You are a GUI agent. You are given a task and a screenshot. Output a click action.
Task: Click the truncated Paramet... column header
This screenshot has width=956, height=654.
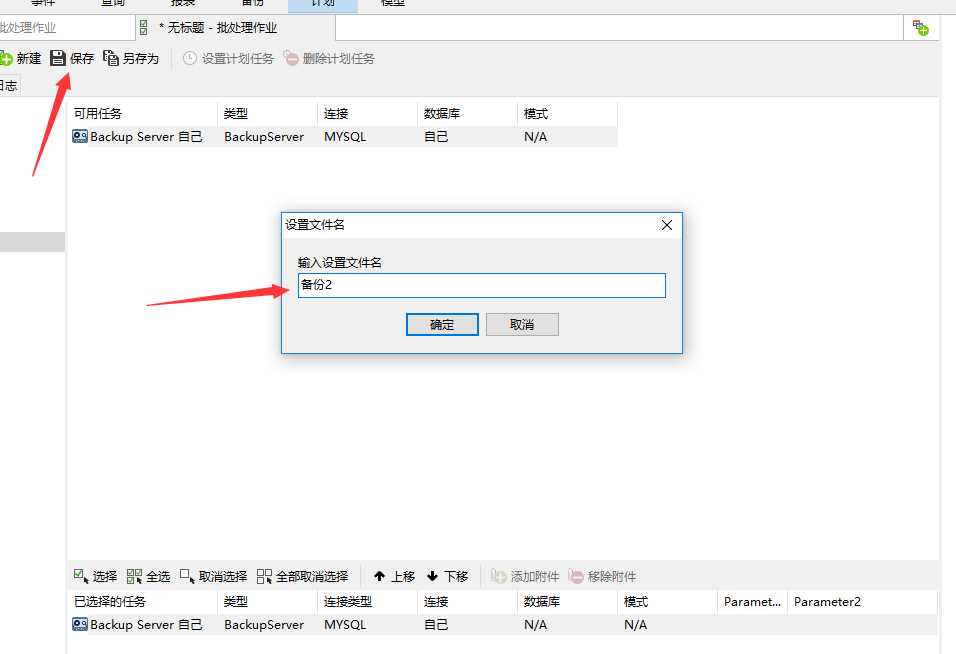752,602
